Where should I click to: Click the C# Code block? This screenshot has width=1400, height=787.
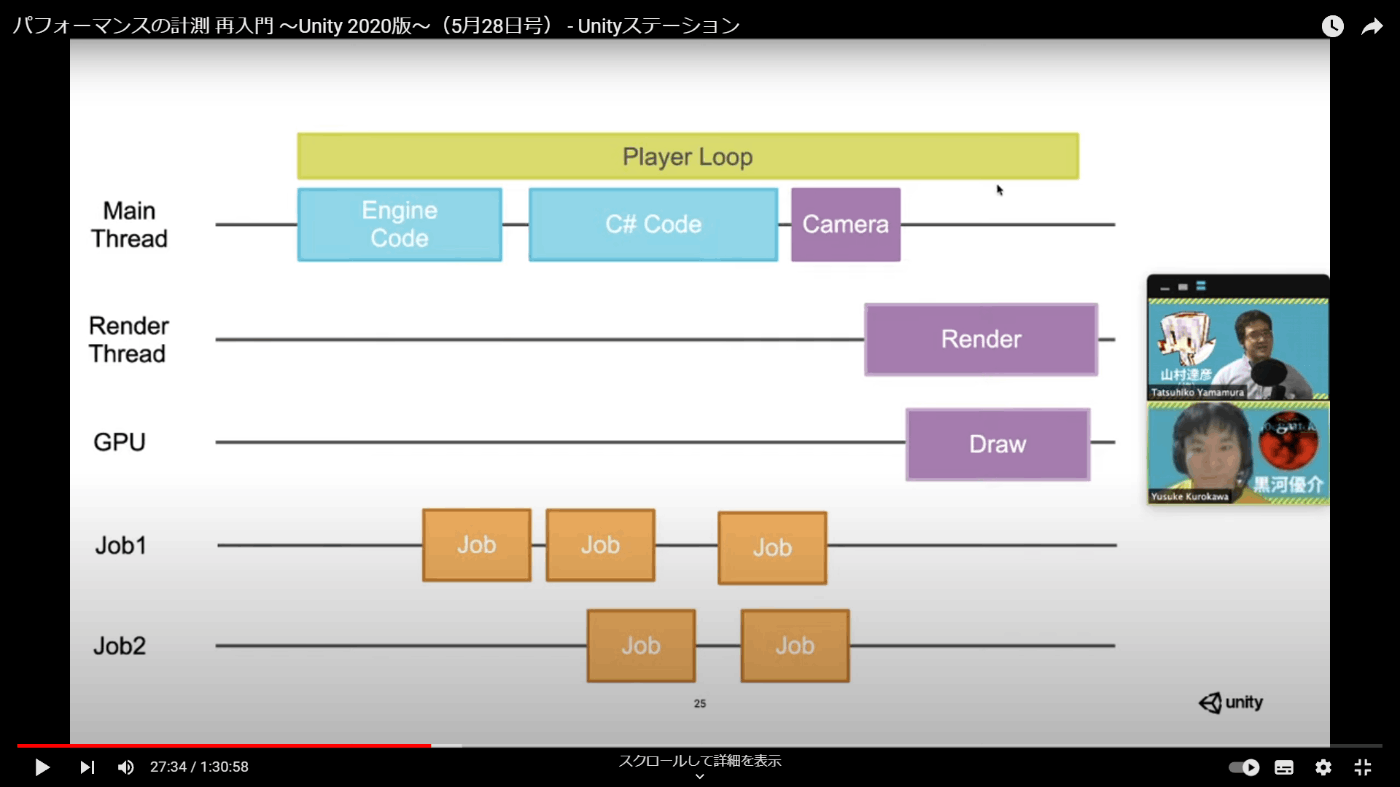(653, 225)
